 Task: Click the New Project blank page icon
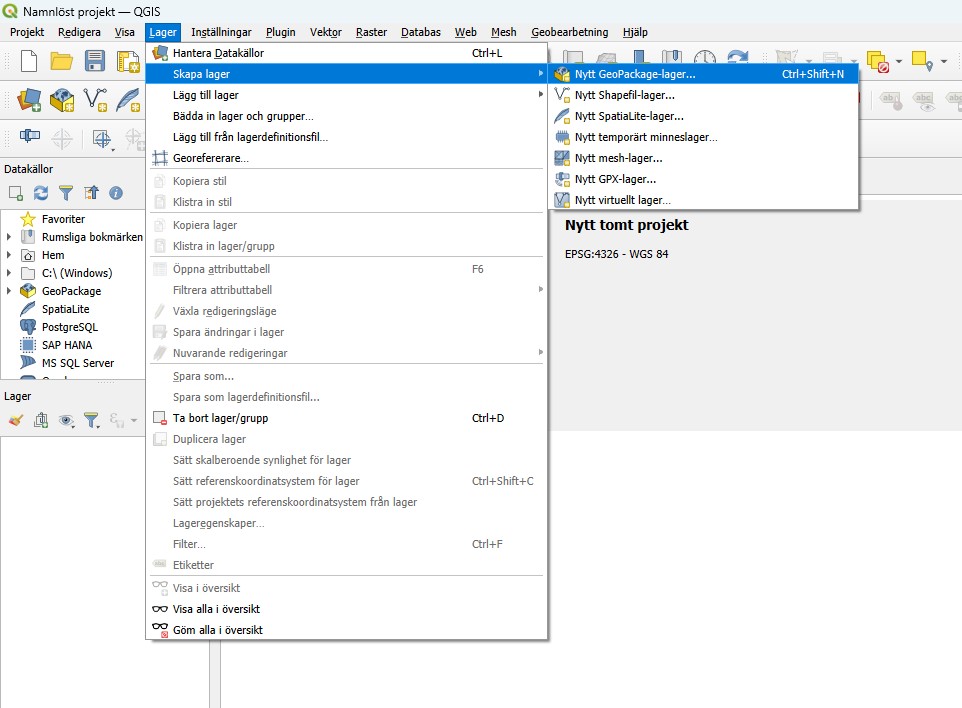pos(29,61)
